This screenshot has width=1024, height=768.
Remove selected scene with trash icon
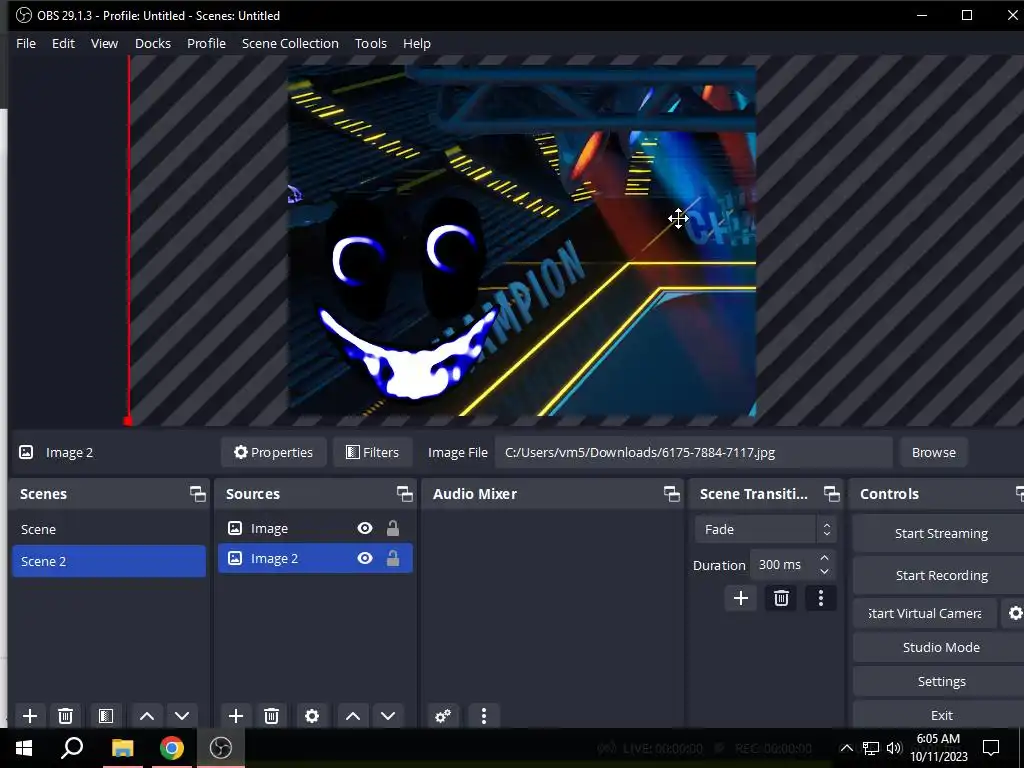coord(65,716)
